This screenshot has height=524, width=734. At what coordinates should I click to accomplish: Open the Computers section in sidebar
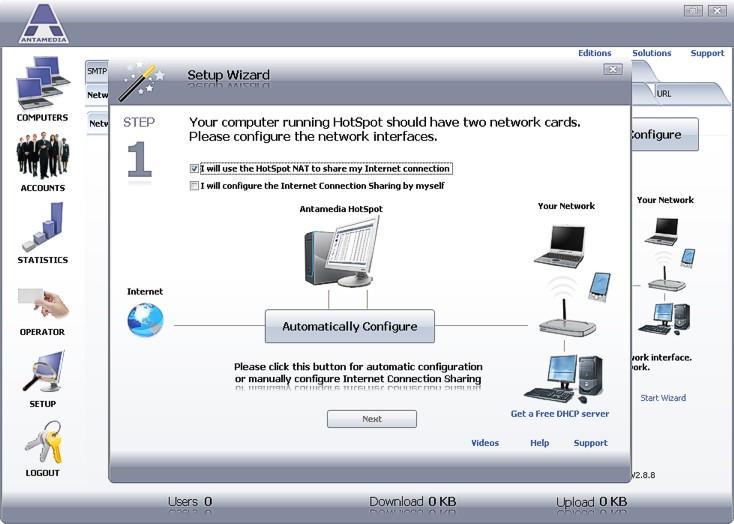(x=43, y=89)
